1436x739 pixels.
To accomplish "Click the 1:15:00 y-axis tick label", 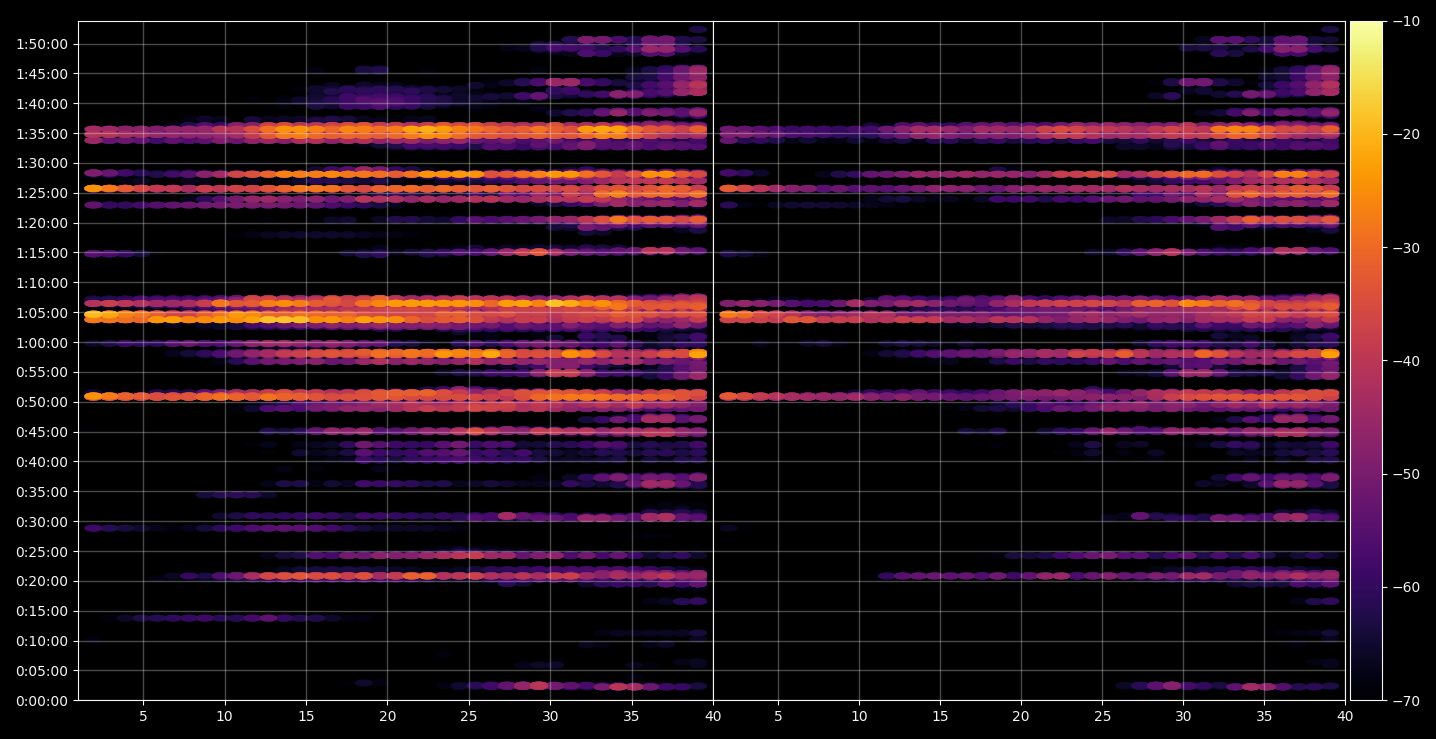I will [42, 253].
